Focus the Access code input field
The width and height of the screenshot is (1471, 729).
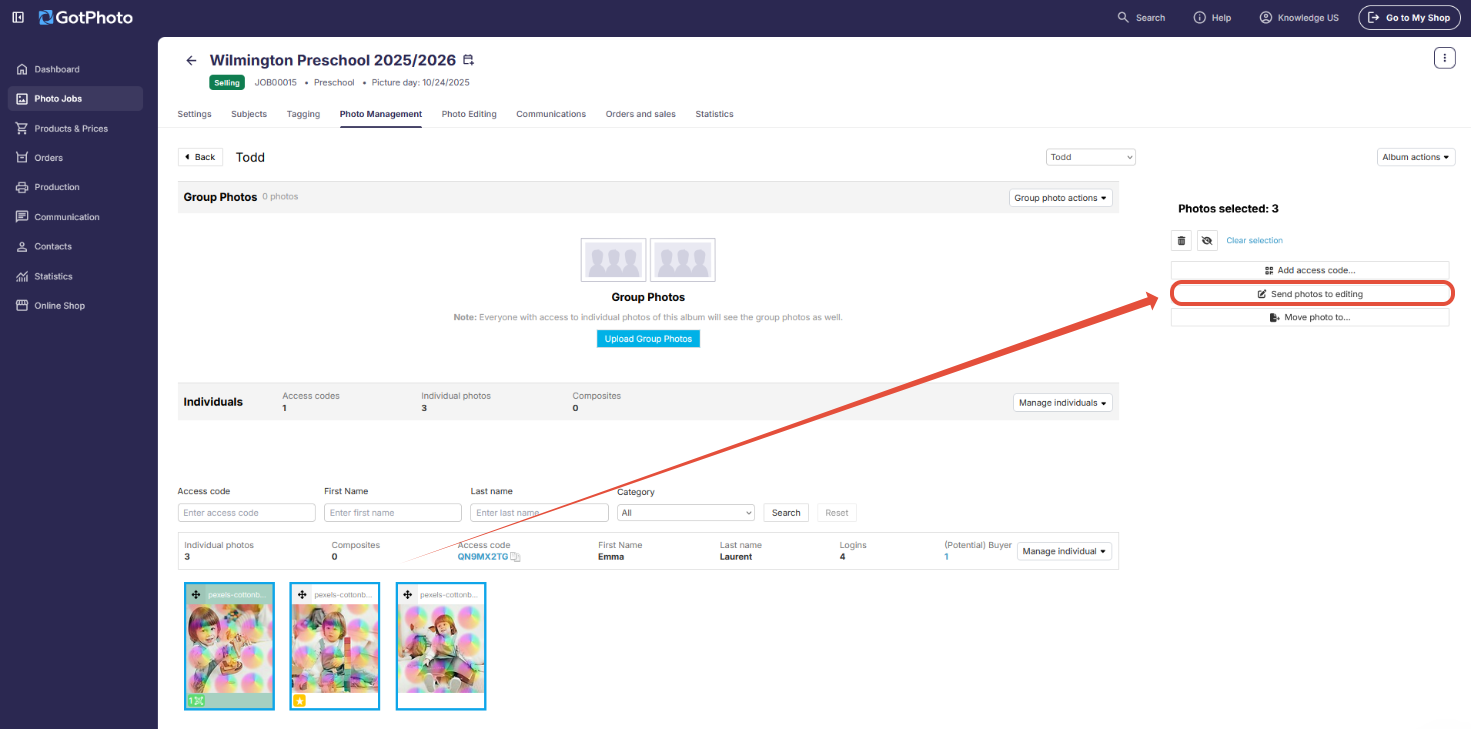pyautogui.click(x=247, y=513)
